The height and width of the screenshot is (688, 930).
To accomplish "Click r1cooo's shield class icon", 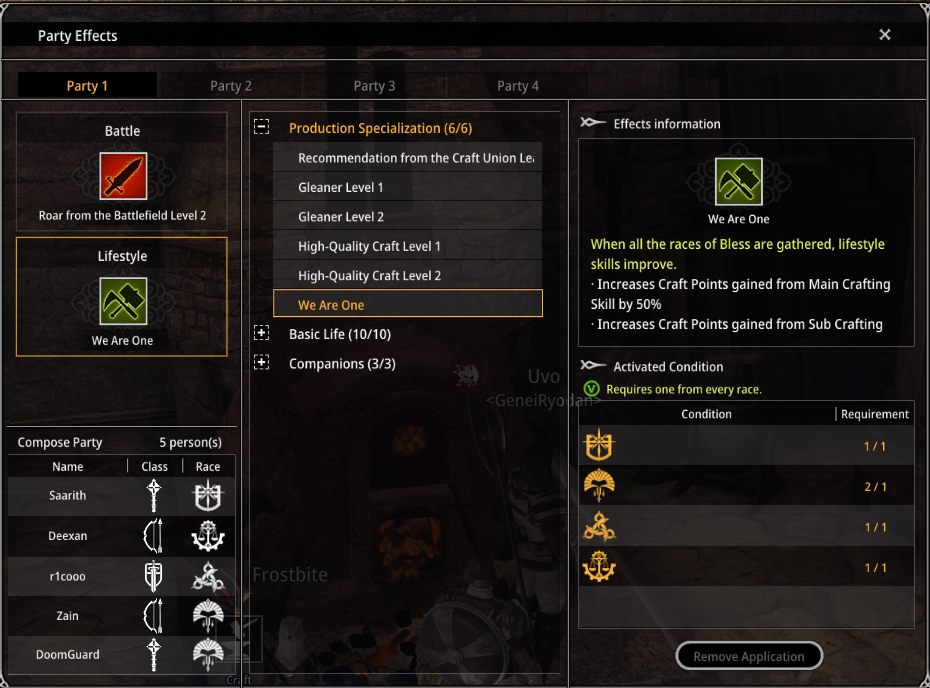I will (154, 576).
